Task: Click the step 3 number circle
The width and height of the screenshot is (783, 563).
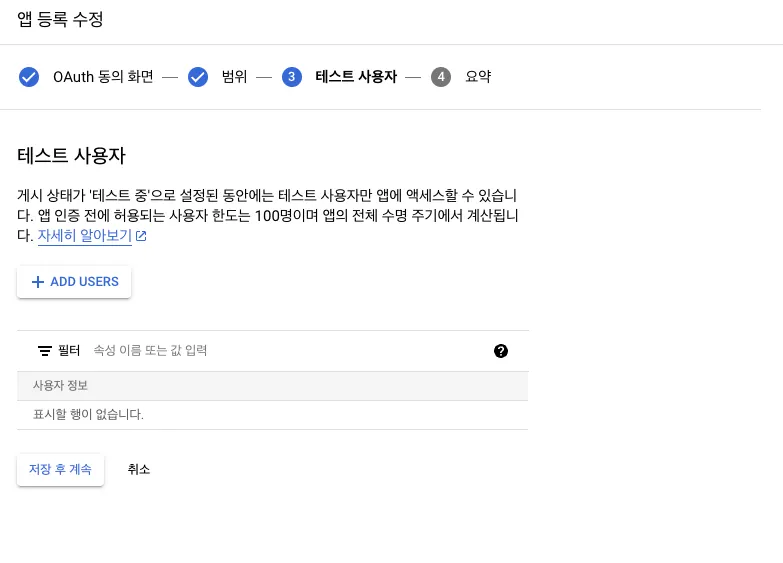Action: (292, 77)
